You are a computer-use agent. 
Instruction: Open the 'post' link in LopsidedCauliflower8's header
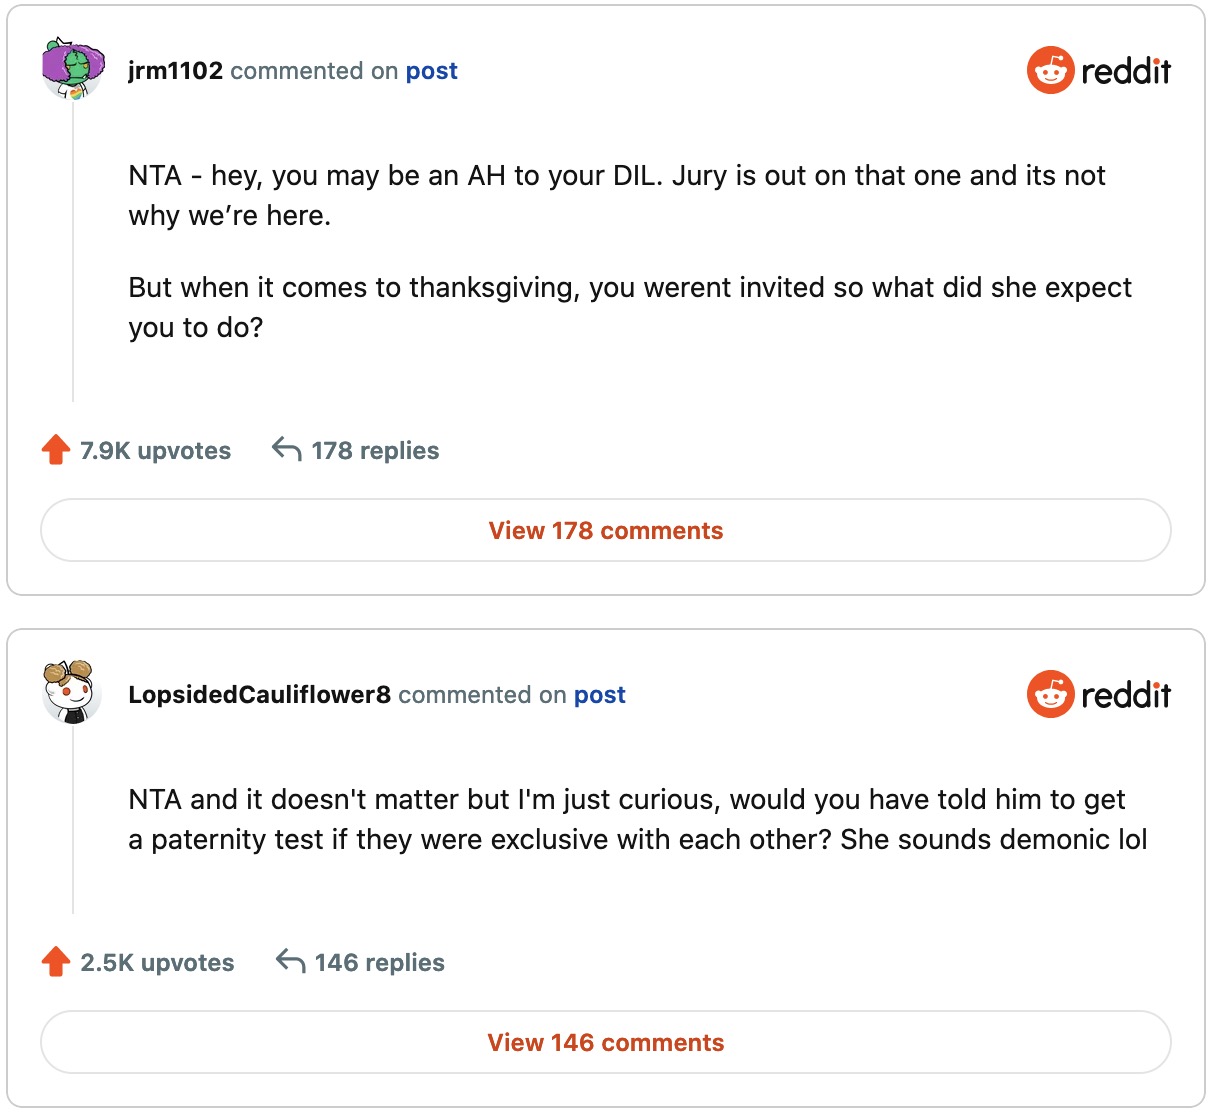click(x=599, y=695)
